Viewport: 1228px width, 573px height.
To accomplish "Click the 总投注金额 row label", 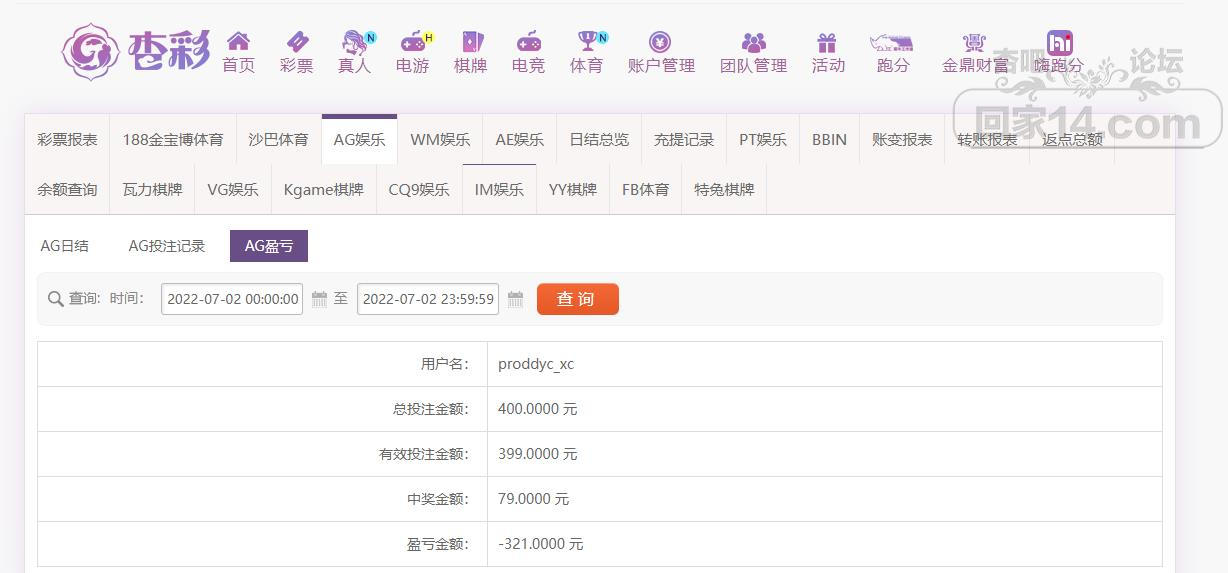I will [431, 409].
